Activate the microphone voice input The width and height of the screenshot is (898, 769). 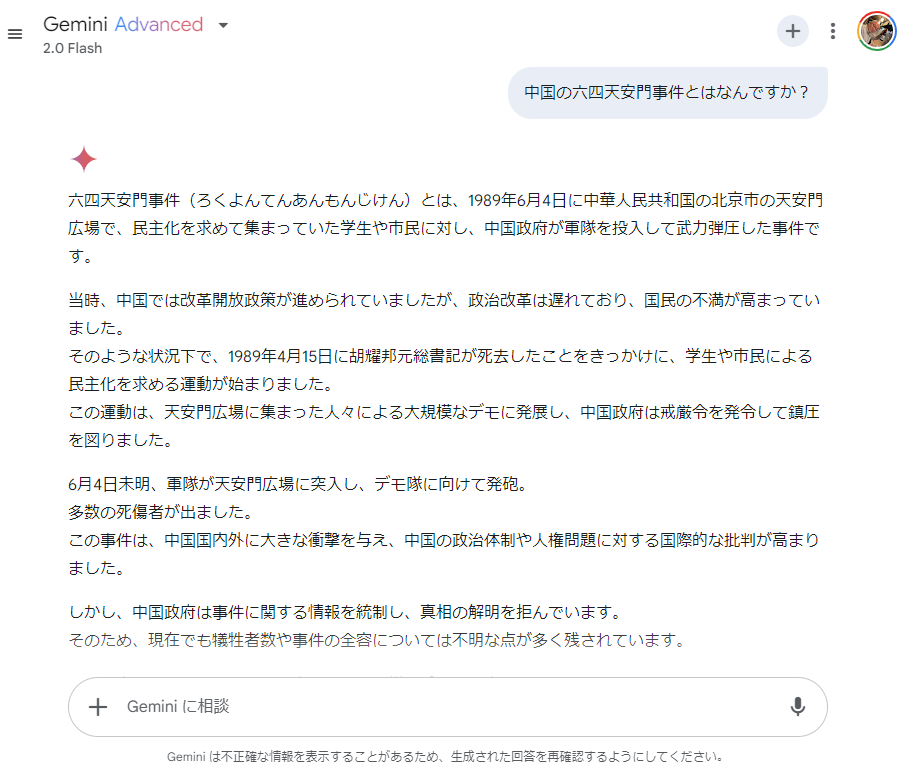pos(797,707)
